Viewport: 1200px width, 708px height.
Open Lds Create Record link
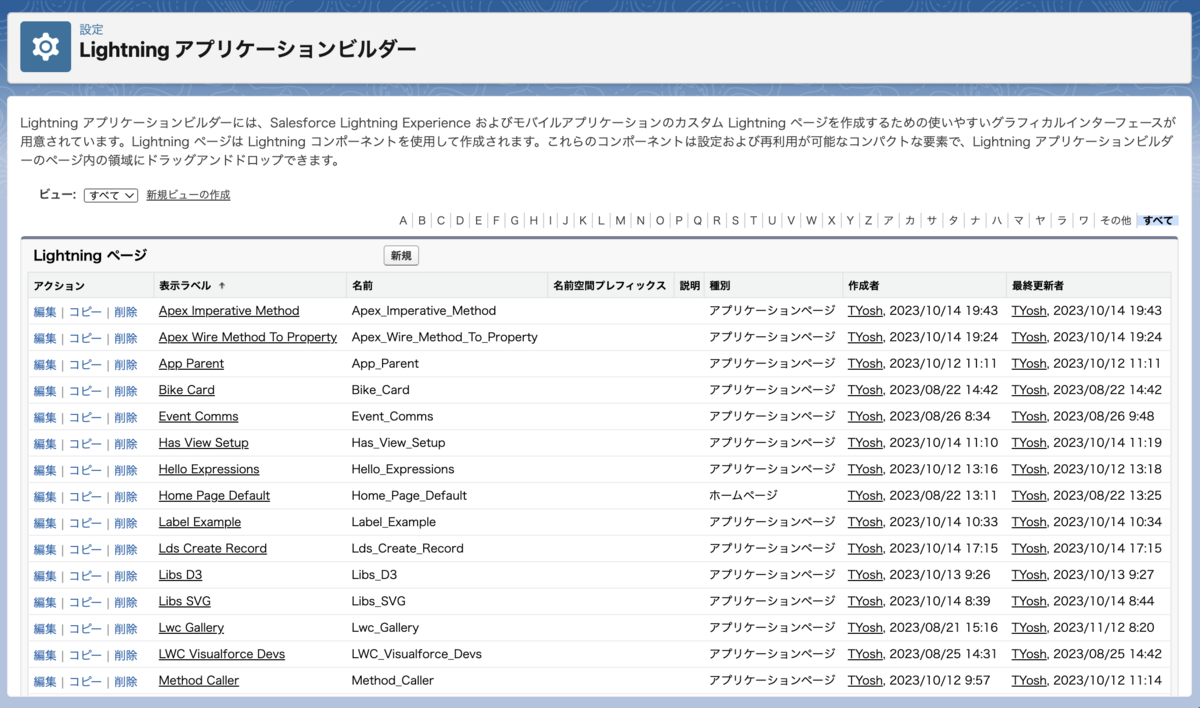212,549
